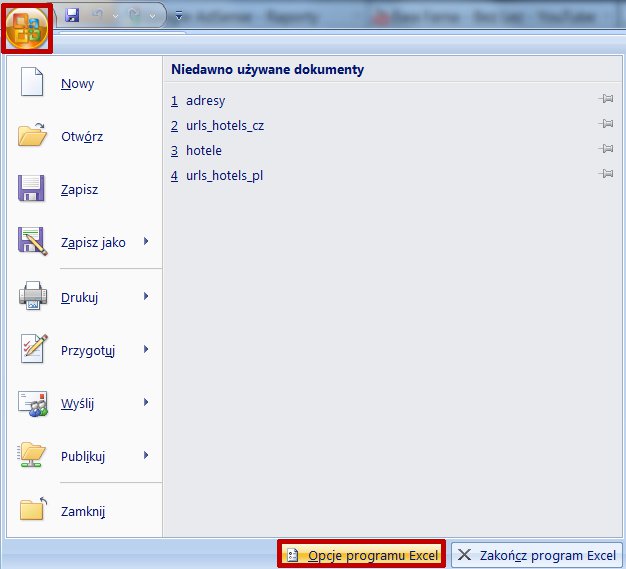Click the printer icon for Drukuj
Image resolution: width=626 pixels, height=569 pixels.
(x=33, y=295)
